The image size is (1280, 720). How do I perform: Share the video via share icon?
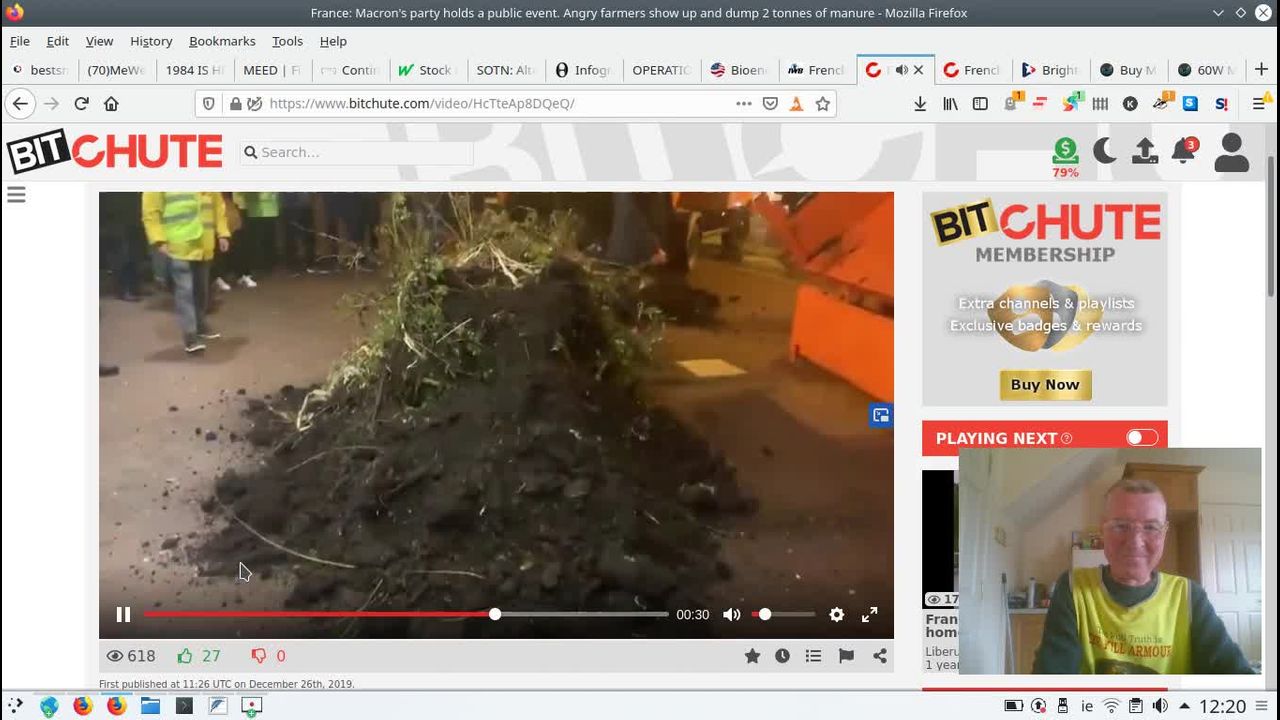880,656
